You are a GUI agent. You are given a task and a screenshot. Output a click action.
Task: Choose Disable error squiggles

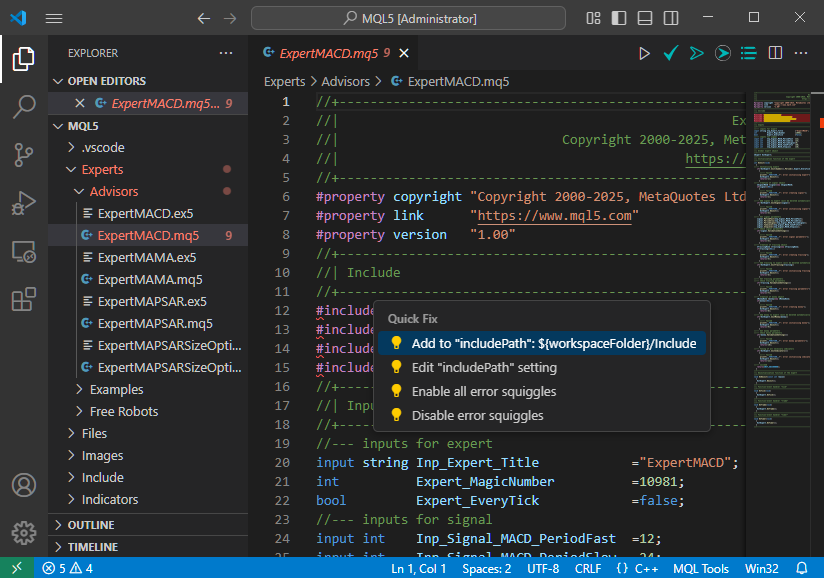tap(541, 416)
